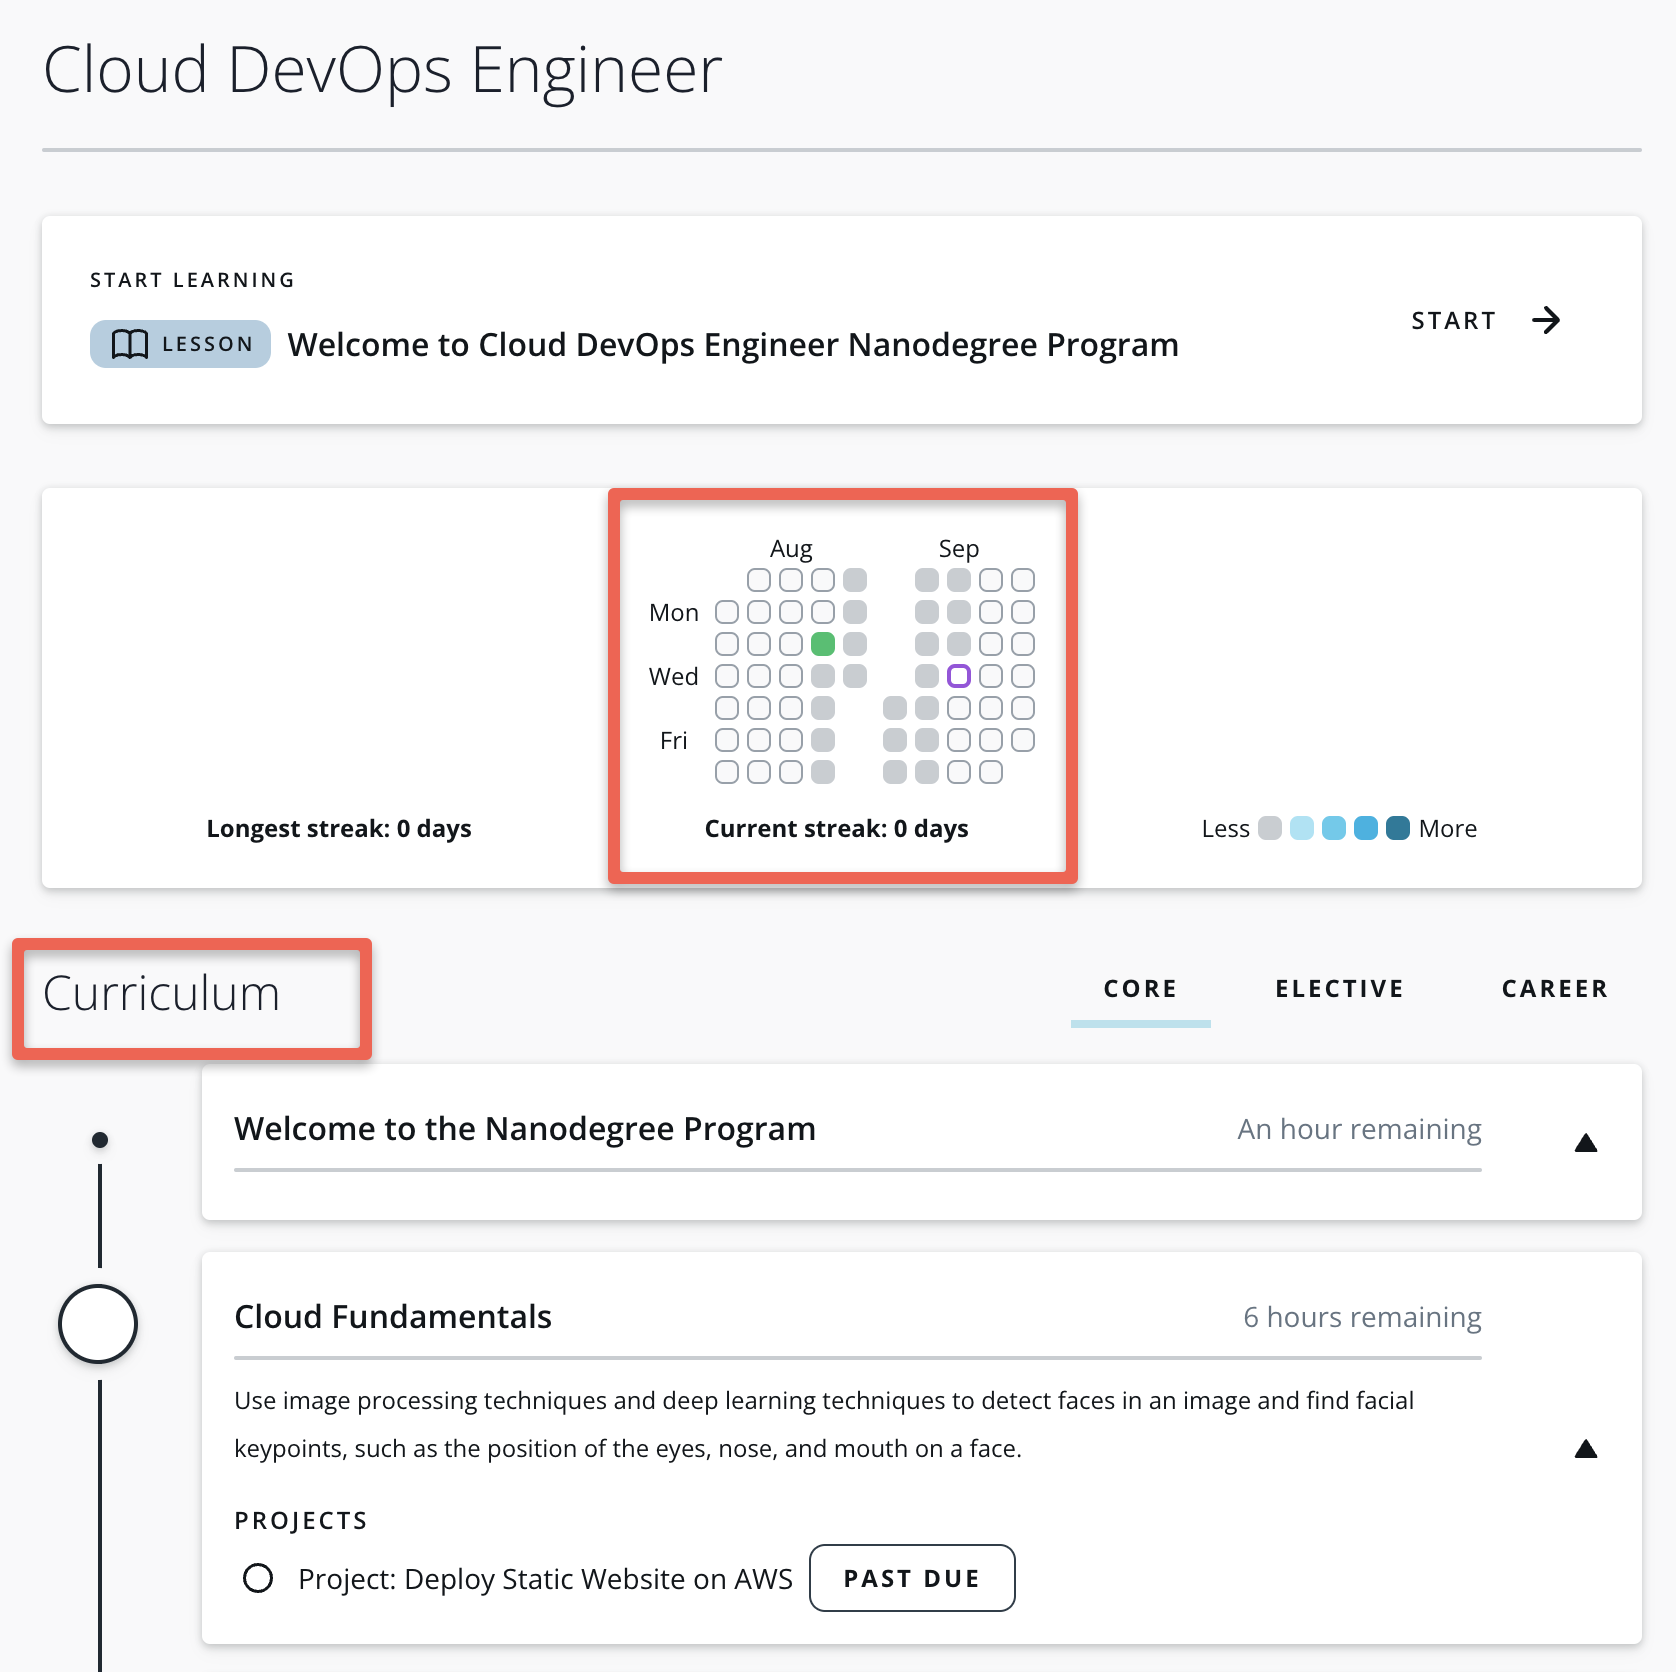The height and width of the screenshot is (1672, 1676).
Task: Select the darkest 'More' legend swatch
Action: point(1400,828)
